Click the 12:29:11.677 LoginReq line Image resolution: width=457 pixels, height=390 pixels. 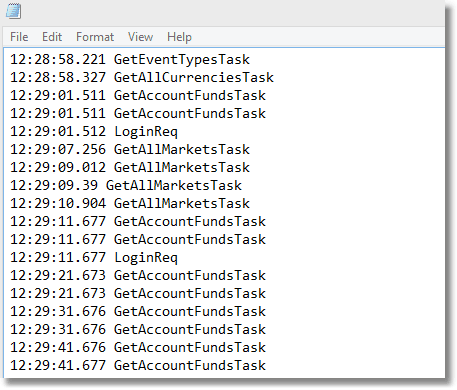point(94,258)
